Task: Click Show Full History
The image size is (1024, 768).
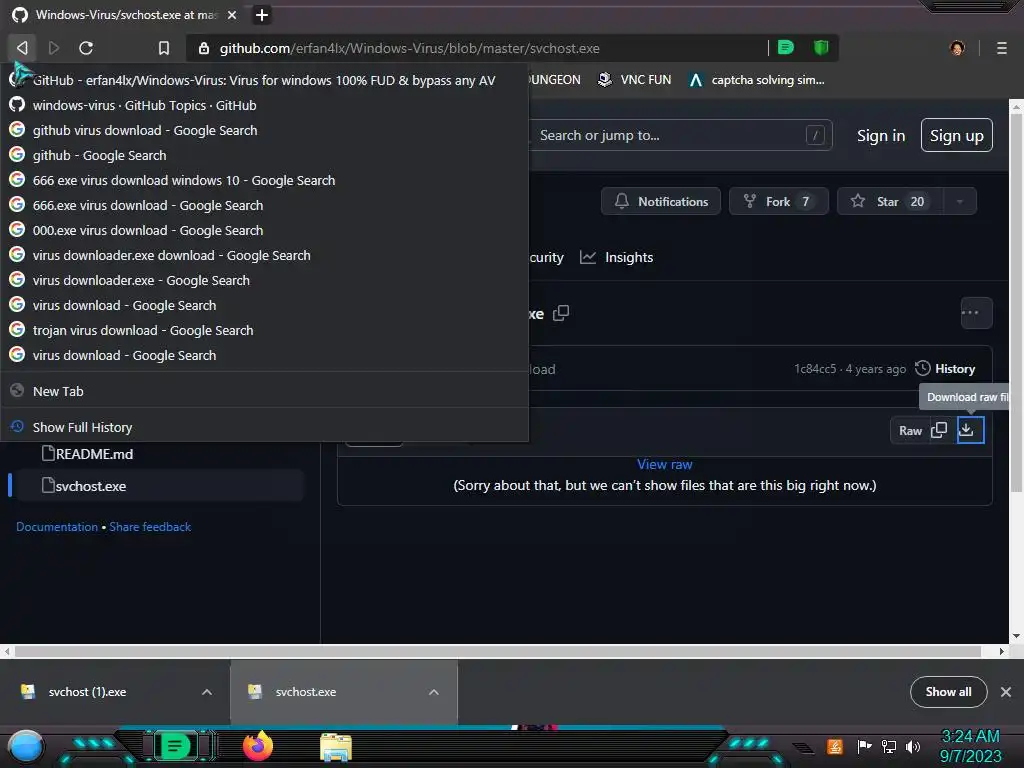Action: (264, 427)
